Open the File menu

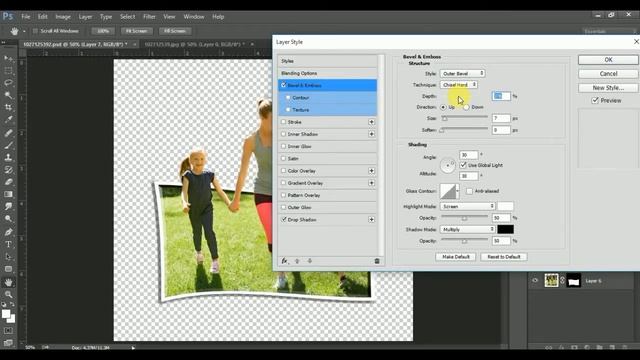26,17
